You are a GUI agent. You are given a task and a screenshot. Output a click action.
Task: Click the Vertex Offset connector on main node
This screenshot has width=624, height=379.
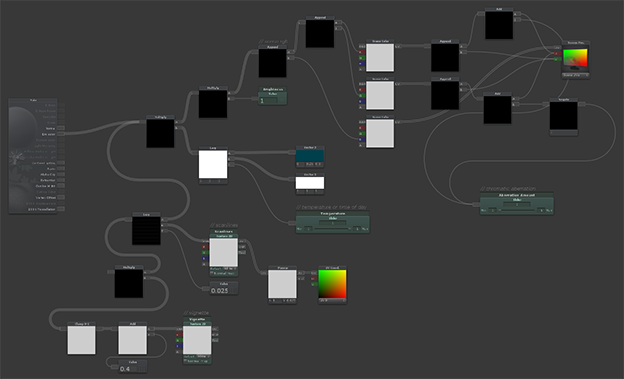point(61,197)
